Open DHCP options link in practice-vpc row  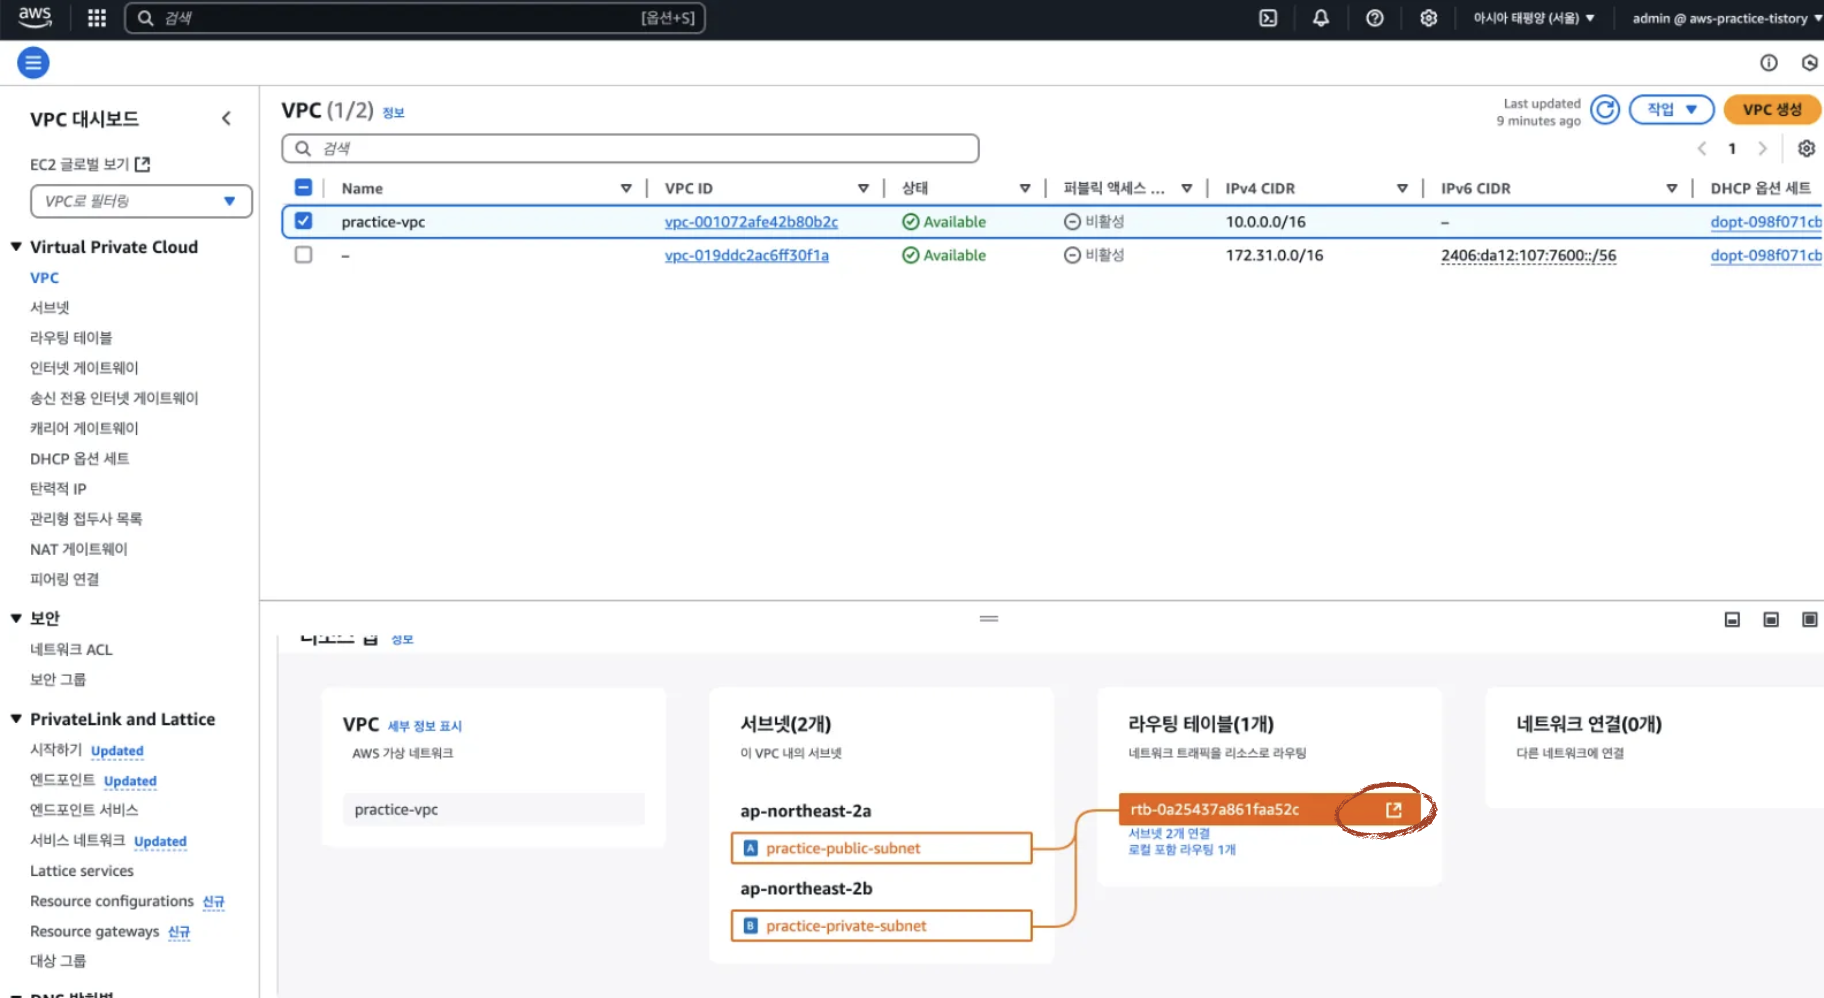(x=1766, y=222)
